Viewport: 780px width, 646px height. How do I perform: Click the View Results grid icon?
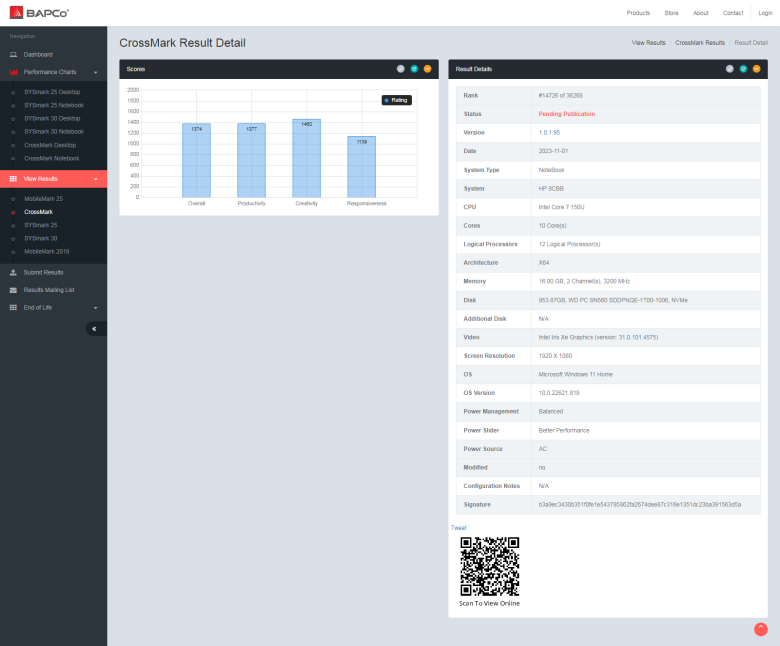click(13, 179)
